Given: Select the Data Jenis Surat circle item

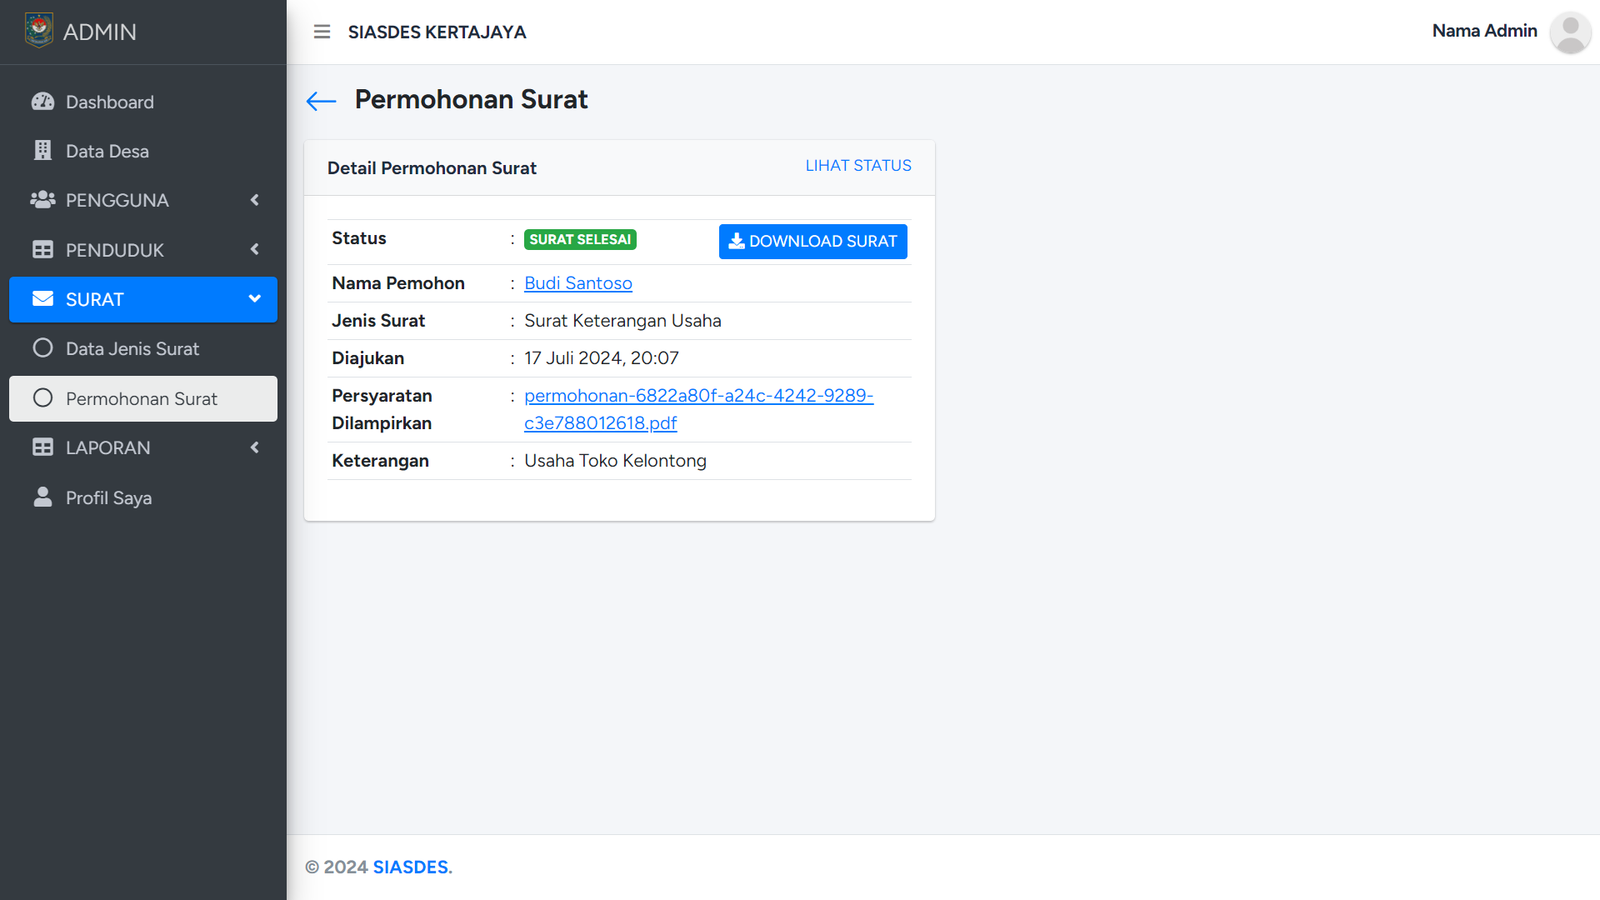Looking at the screenshot, I should (43, 348).
